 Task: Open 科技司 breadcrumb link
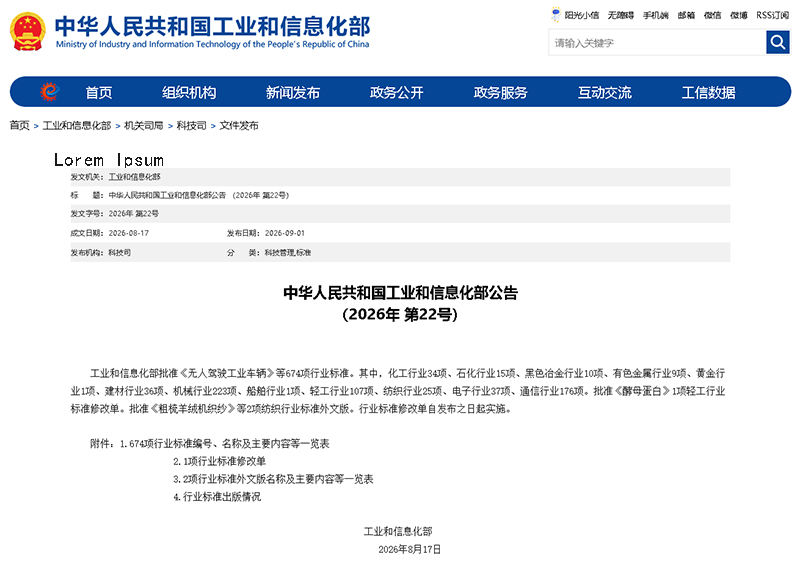pos(191,126)
